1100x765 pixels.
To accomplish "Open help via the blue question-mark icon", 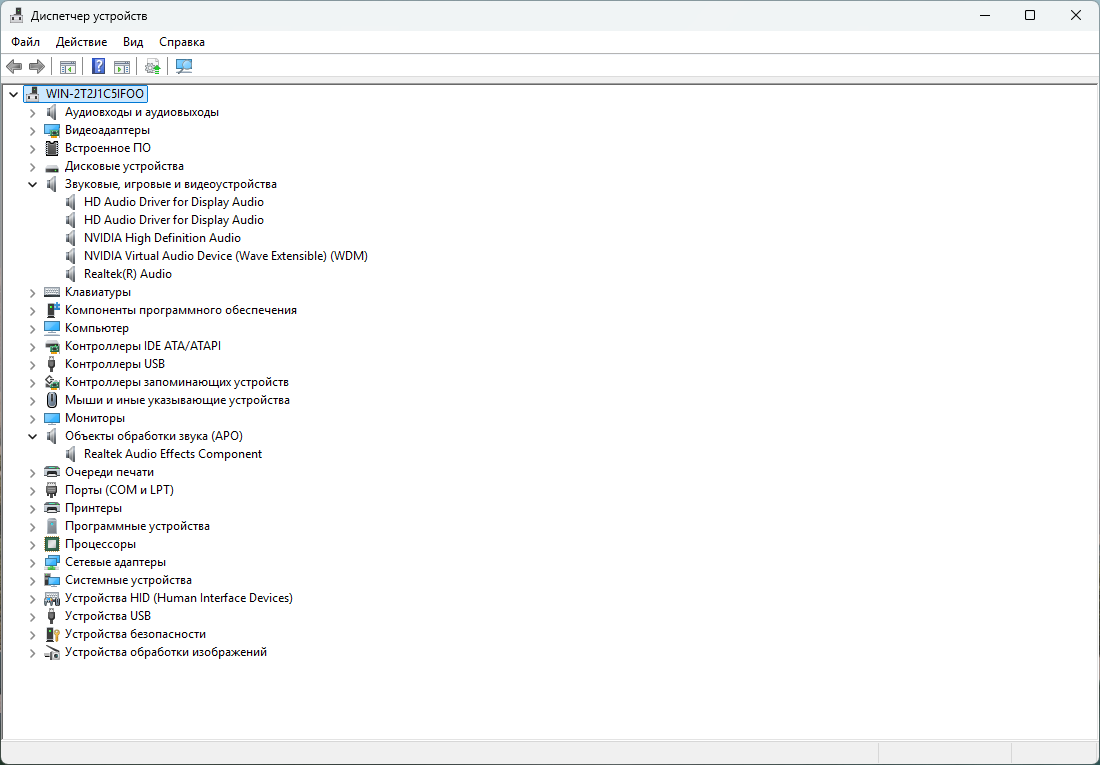I will click(98, 67).
